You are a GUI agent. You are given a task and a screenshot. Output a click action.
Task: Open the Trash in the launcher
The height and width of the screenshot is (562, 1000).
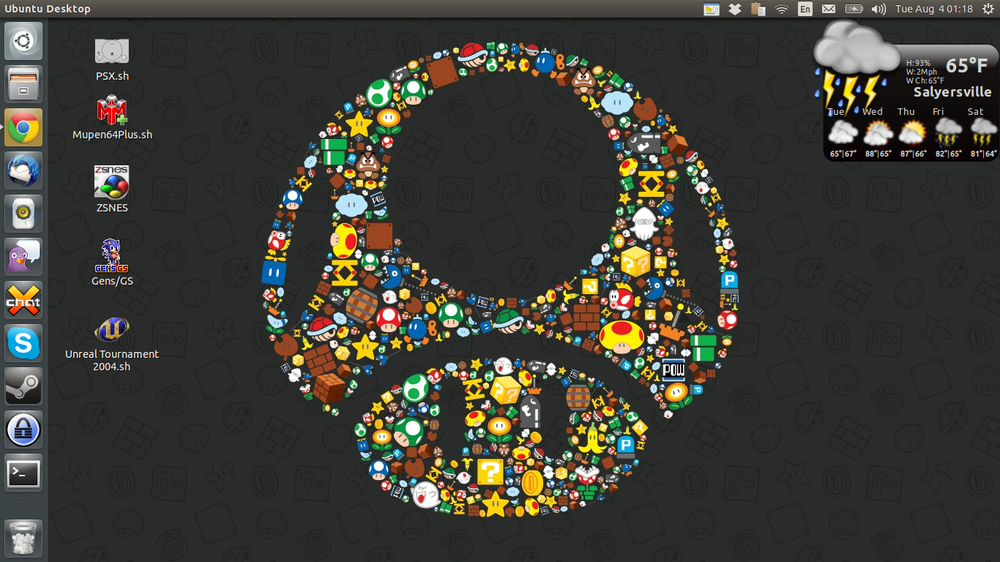(x=24, y=538)
